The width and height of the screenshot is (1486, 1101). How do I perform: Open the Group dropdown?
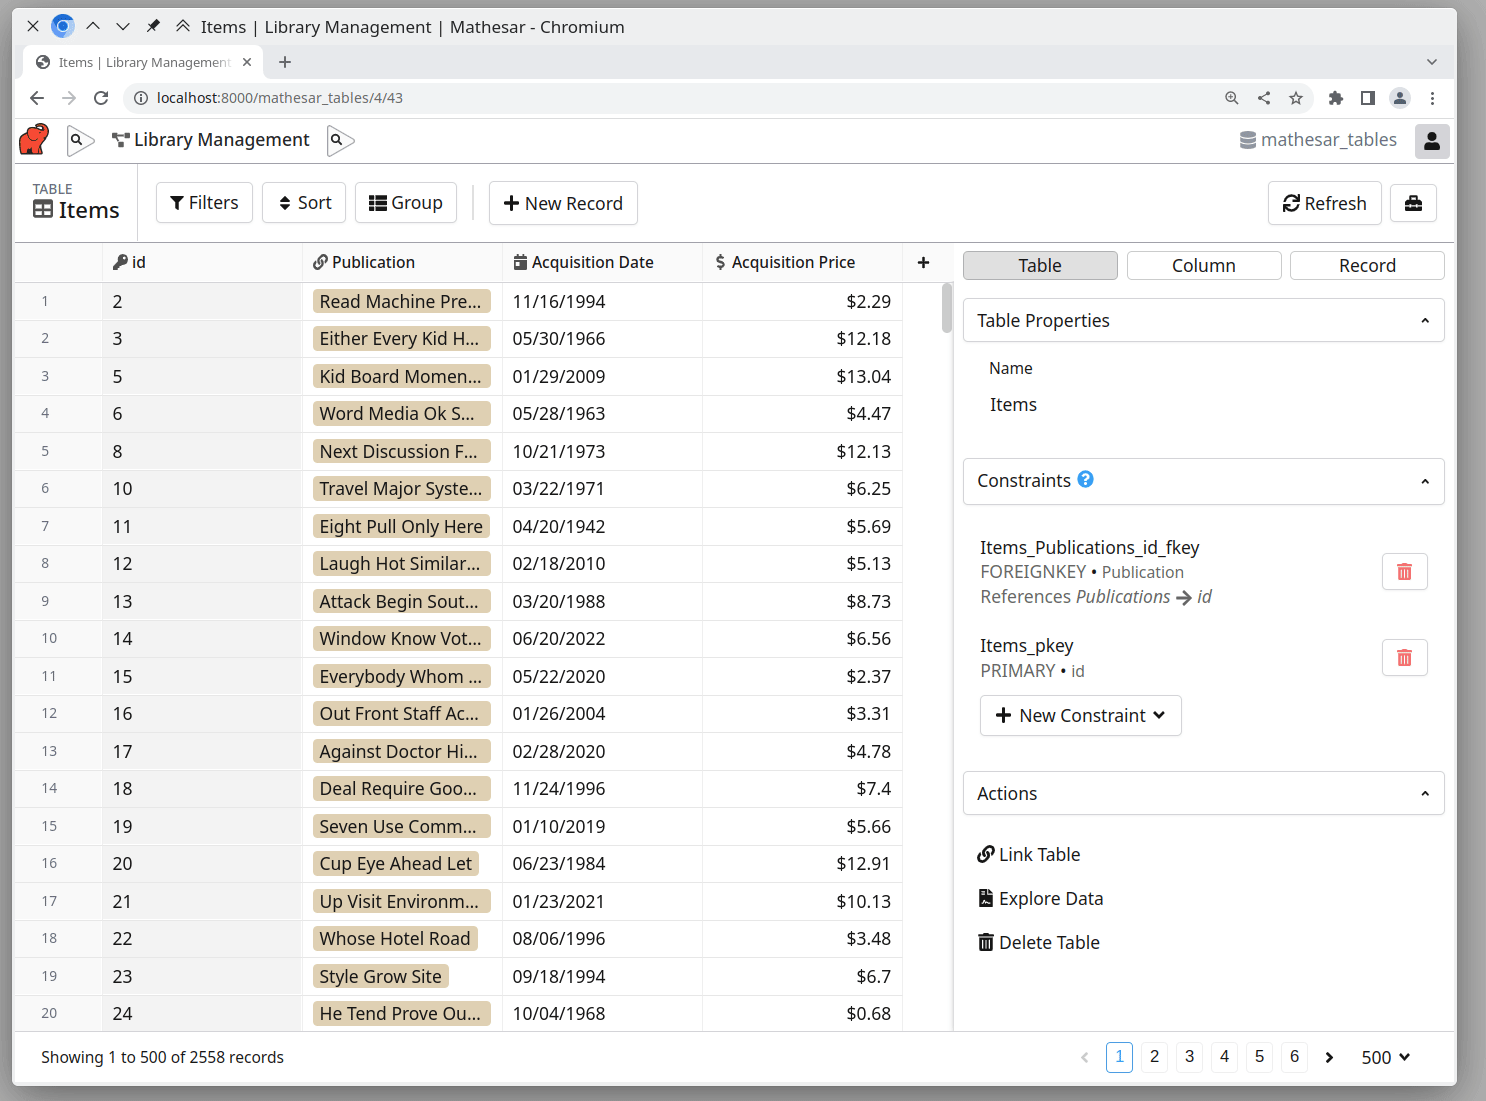click(x=406, y=203)
